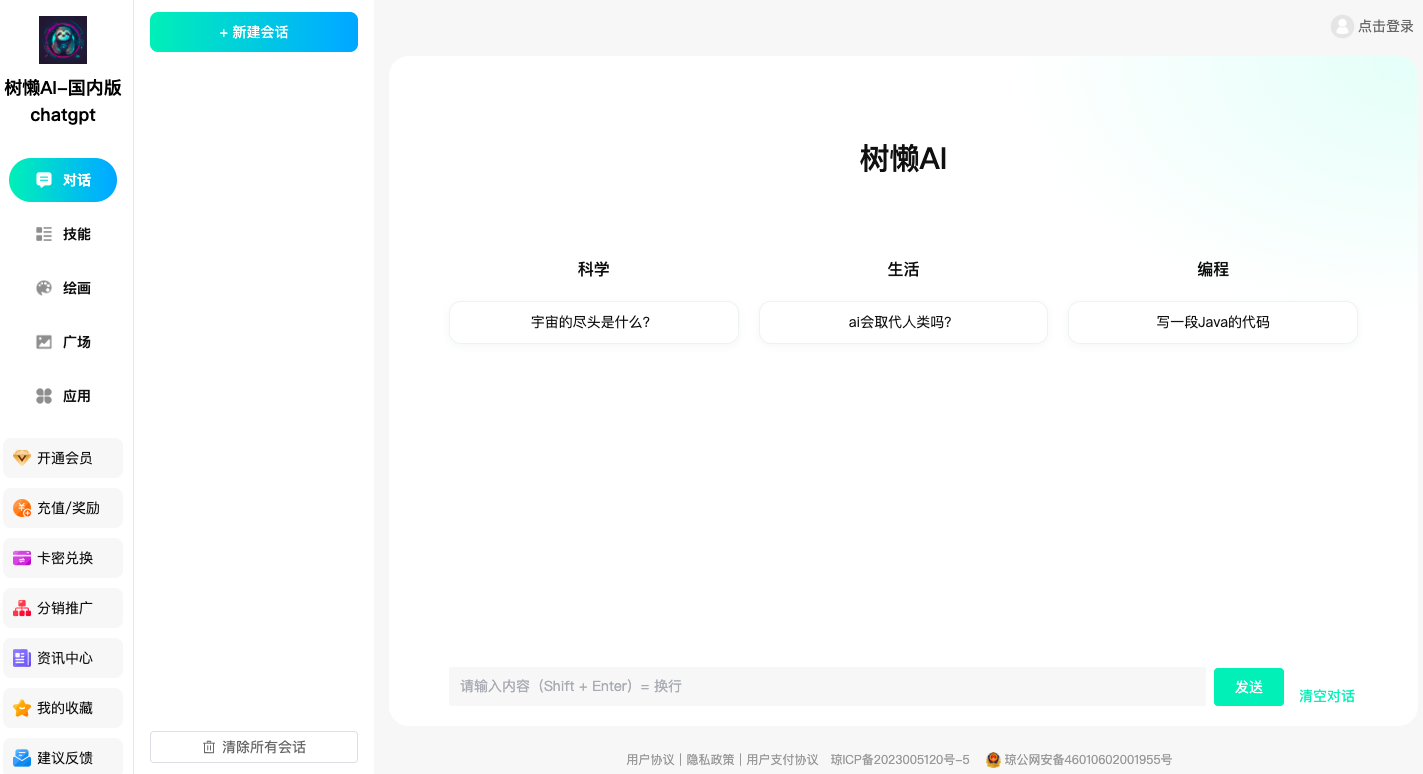
Task: Click the 树懒AI main title
Action: click(x=903, y=158)
